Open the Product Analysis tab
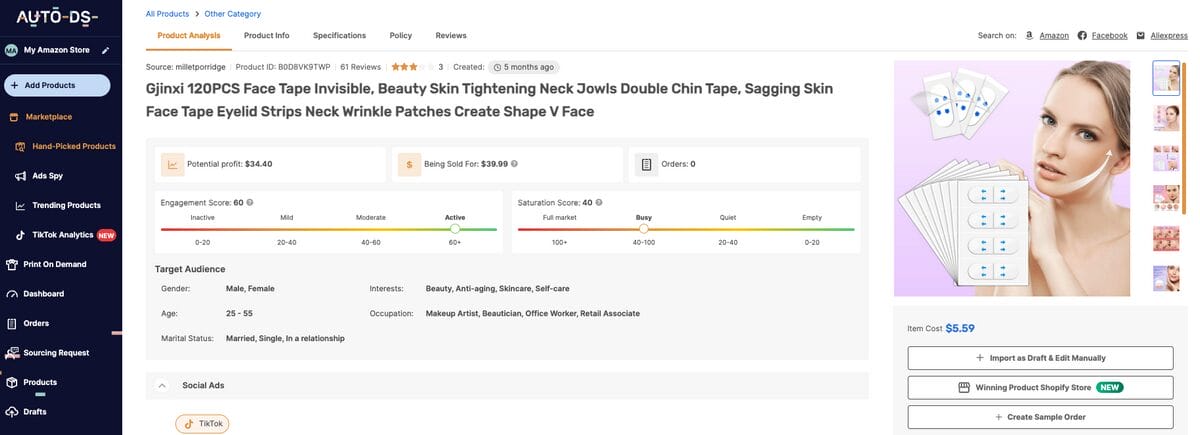This screenshot has height=435, width=1200. [x=189, y=36]
